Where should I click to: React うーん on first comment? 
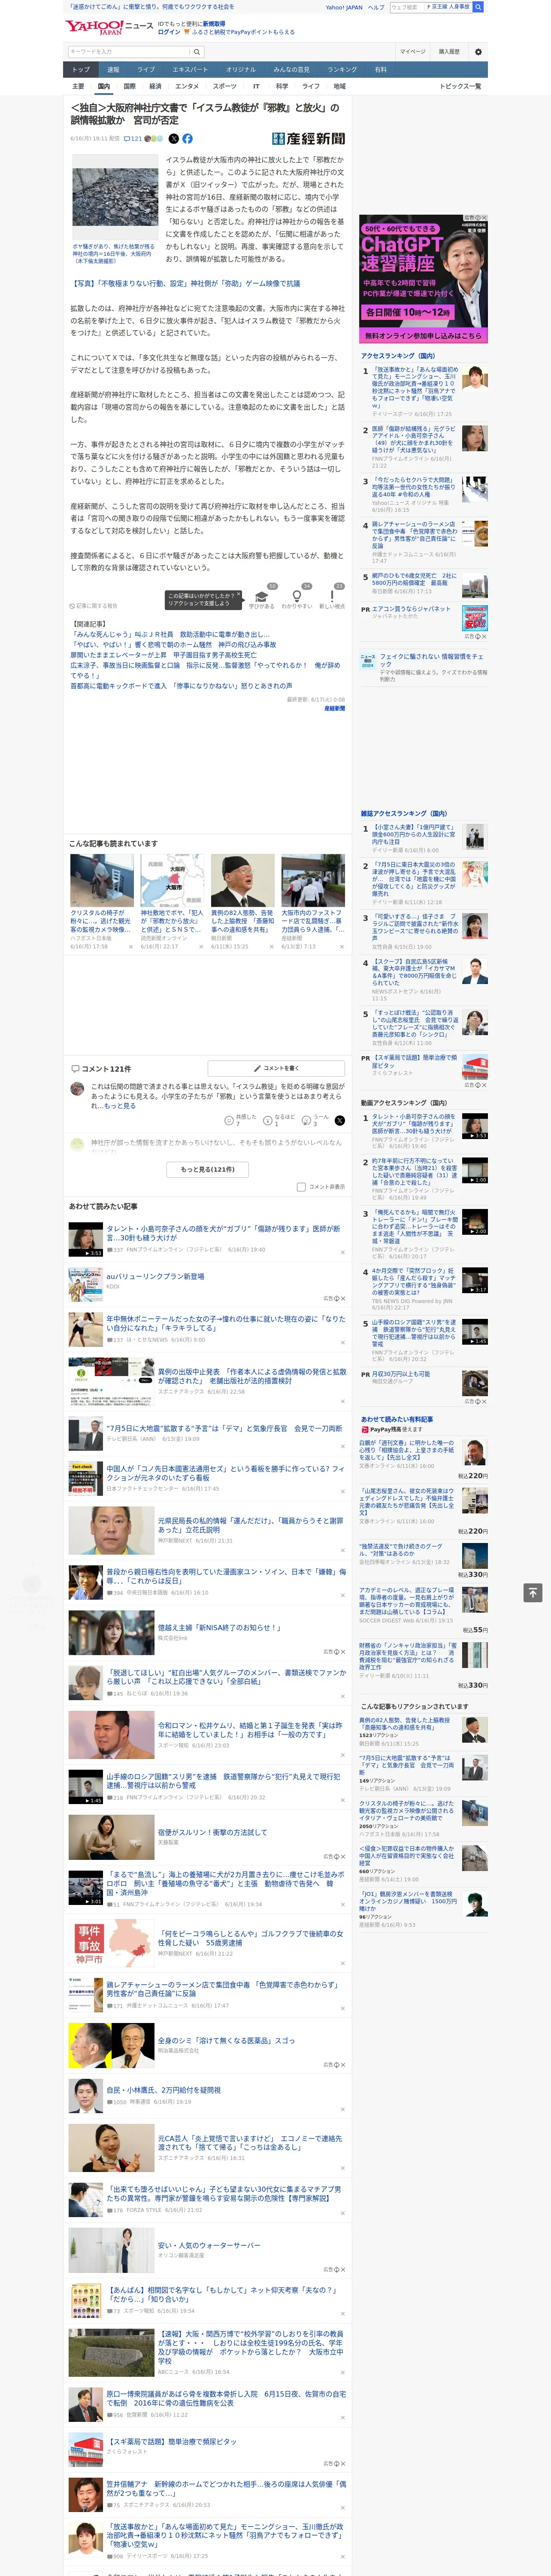point(315,1120)
